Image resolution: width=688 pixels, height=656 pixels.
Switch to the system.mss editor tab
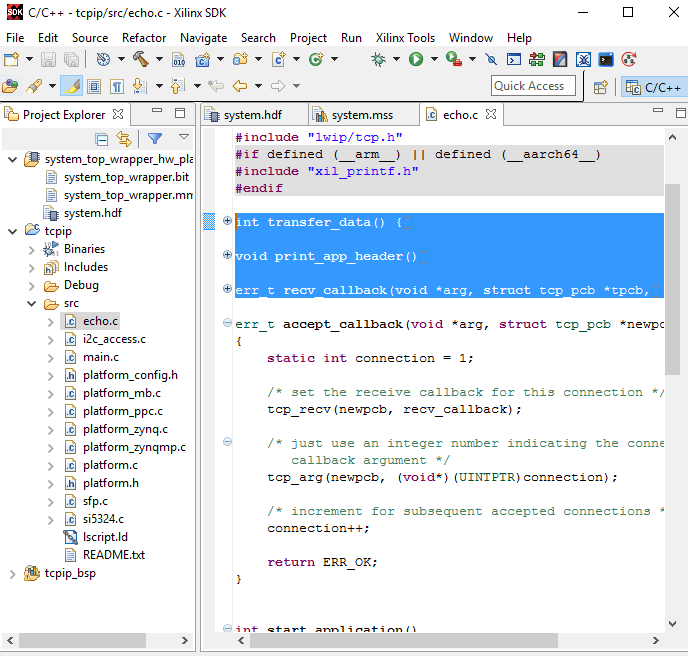(362, 115)
